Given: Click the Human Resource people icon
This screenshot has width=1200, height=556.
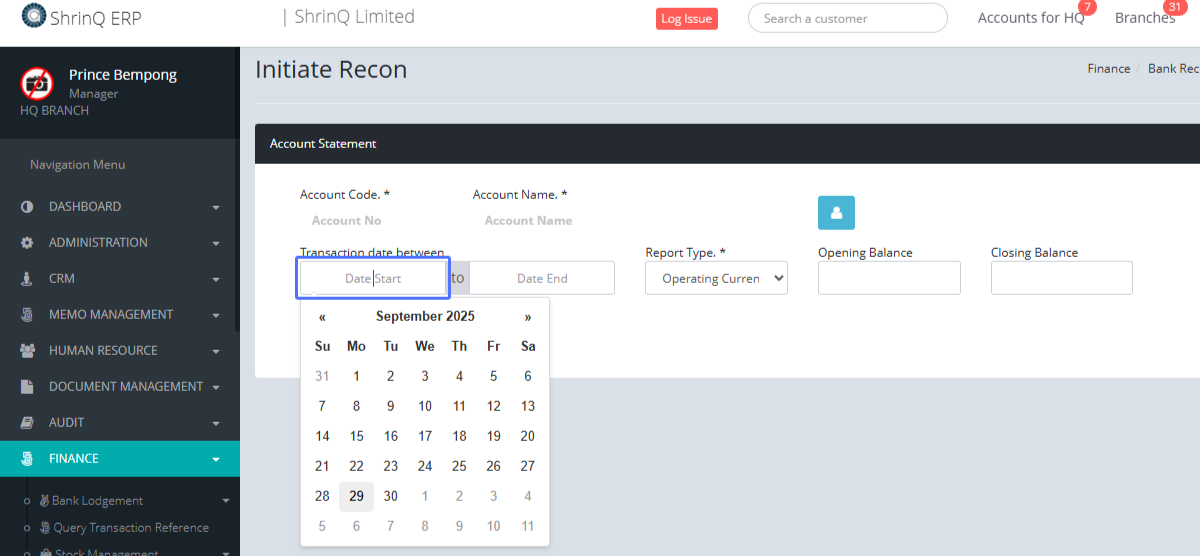Looking at the screenshot, I should (27, 351).
